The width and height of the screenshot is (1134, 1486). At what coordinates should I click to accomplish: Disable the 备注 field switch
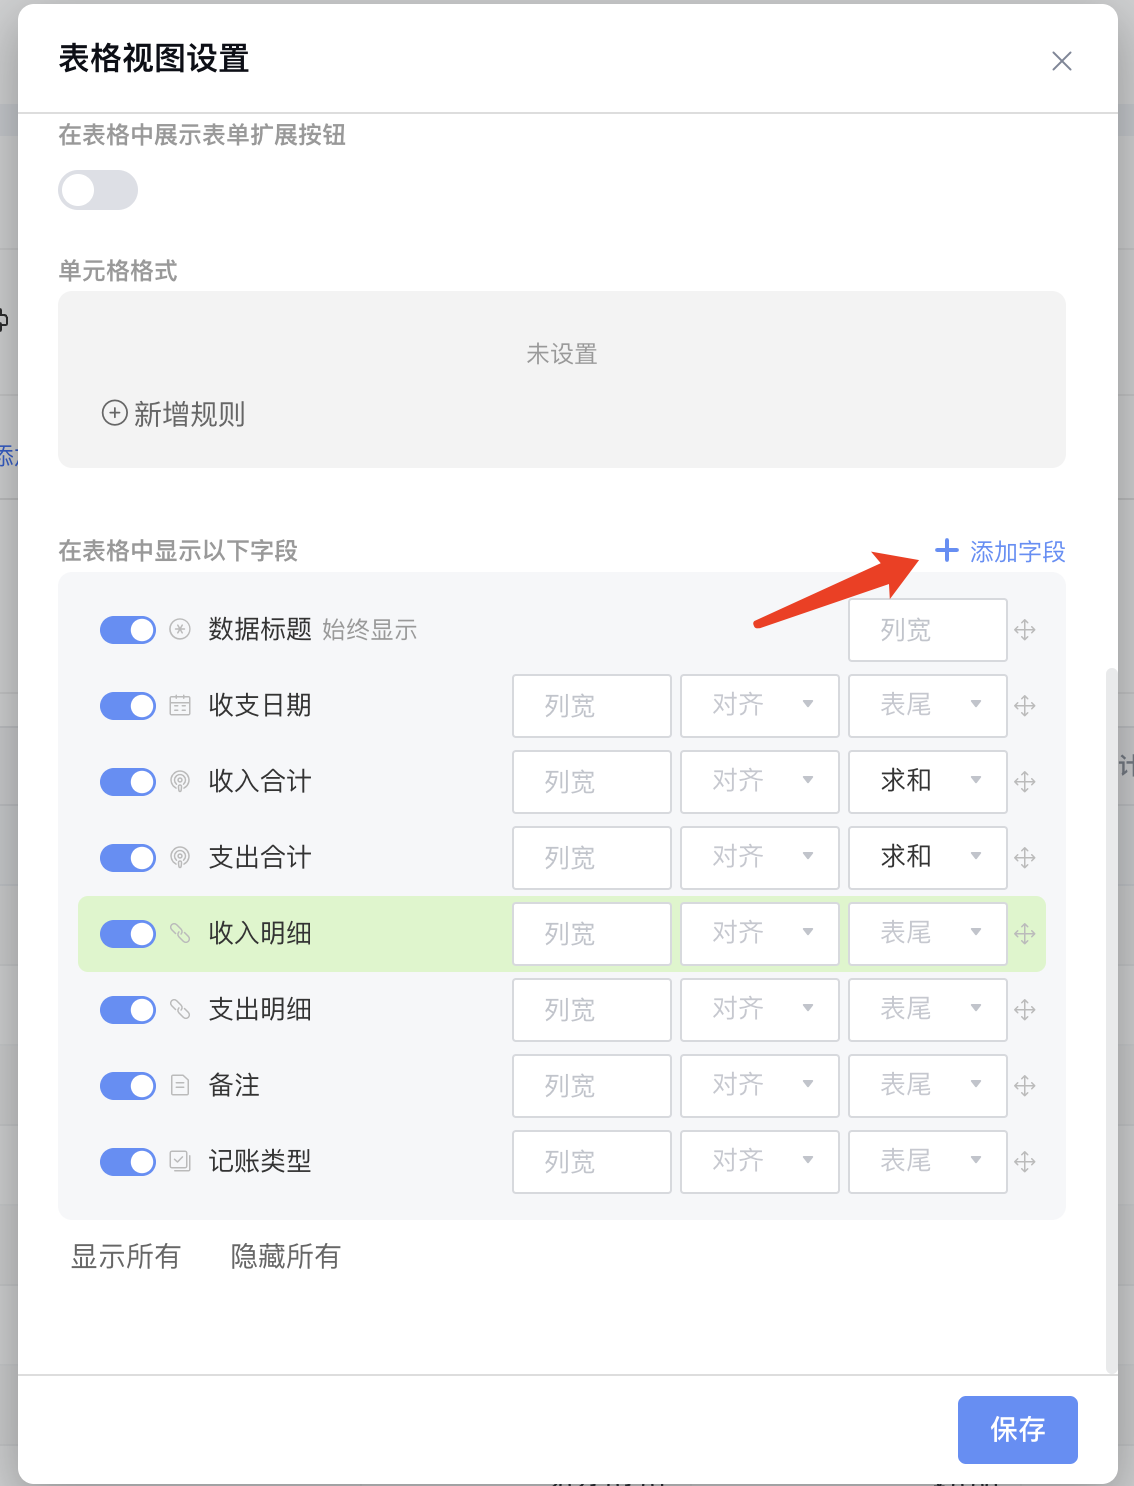pyautogui.click(x=128, y=1086)
